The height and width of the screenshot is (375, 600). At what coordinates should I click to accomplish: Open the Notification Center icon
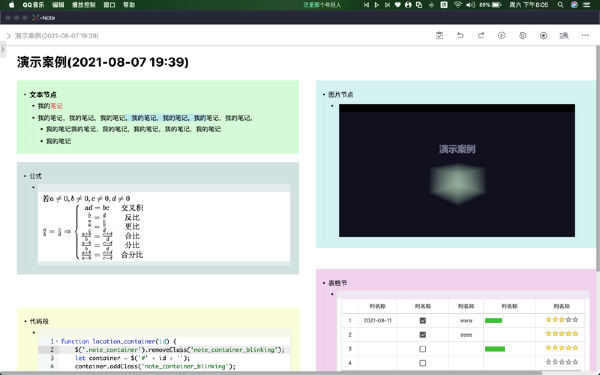(x=587, y=5)
